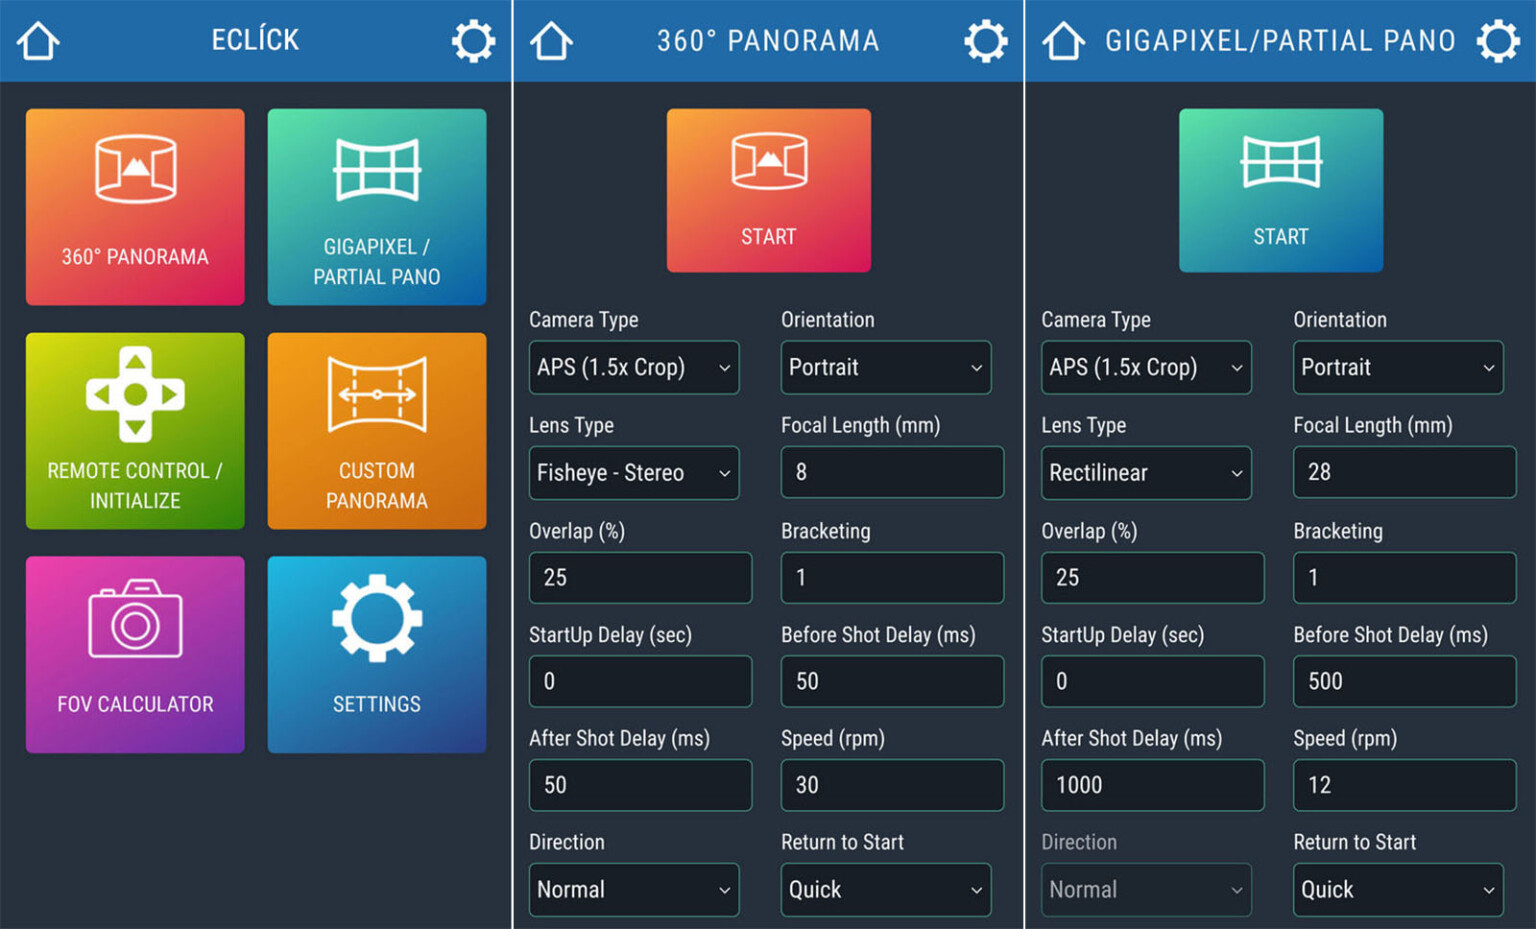The height and width of the screenshot is (929, 1536).
Task: Launch the FOV Calculator tile
Action: coord(135,654)
